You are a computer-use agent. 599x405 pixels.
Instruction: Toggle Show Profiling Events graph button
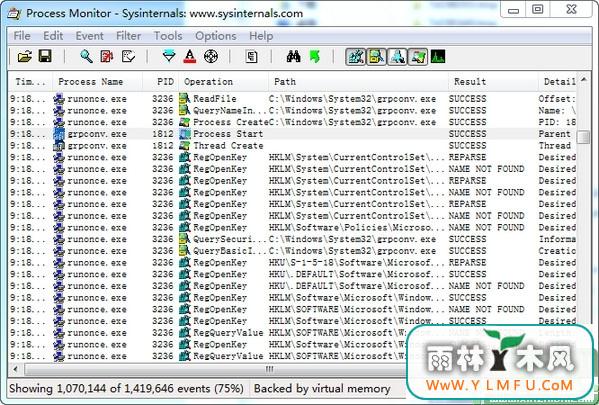(x=438, y=57)
